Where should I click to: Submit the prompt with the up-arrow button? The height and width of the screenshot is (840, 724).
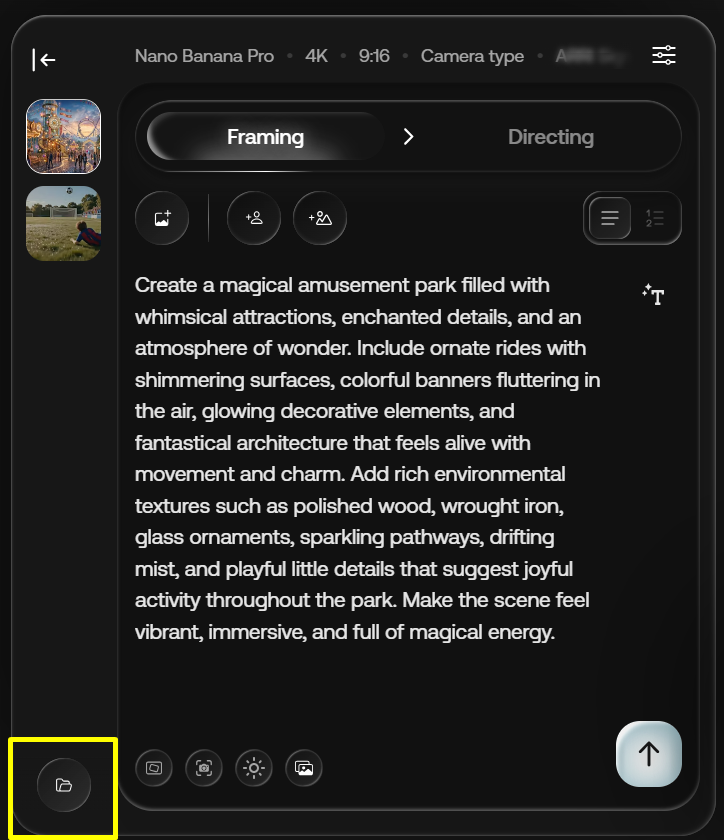point(649,753)
